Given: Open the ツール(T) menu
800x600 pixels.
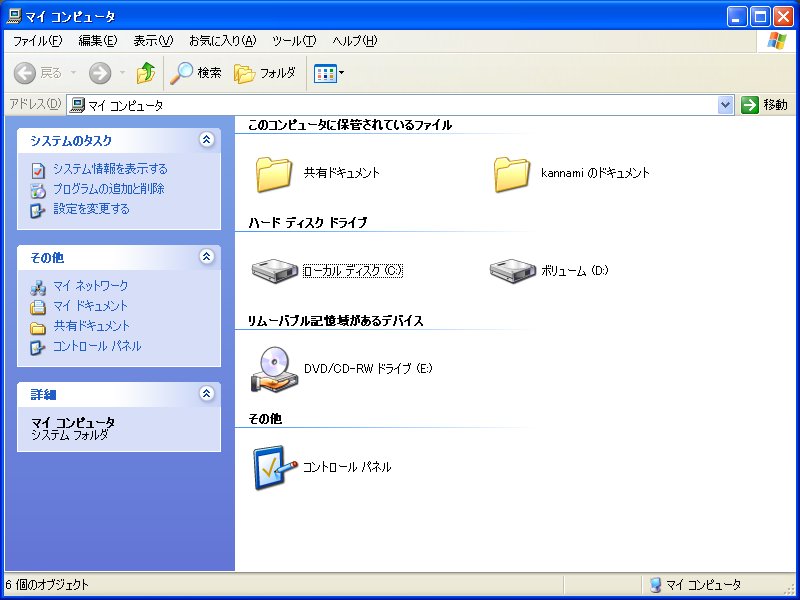Looking at the screenshot, I should coord(294,41).
